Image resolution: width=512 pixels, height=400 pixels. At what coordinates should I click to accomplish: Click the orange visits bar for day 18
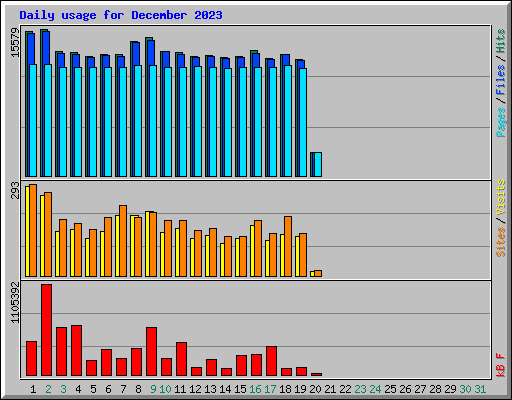(288, 246)
